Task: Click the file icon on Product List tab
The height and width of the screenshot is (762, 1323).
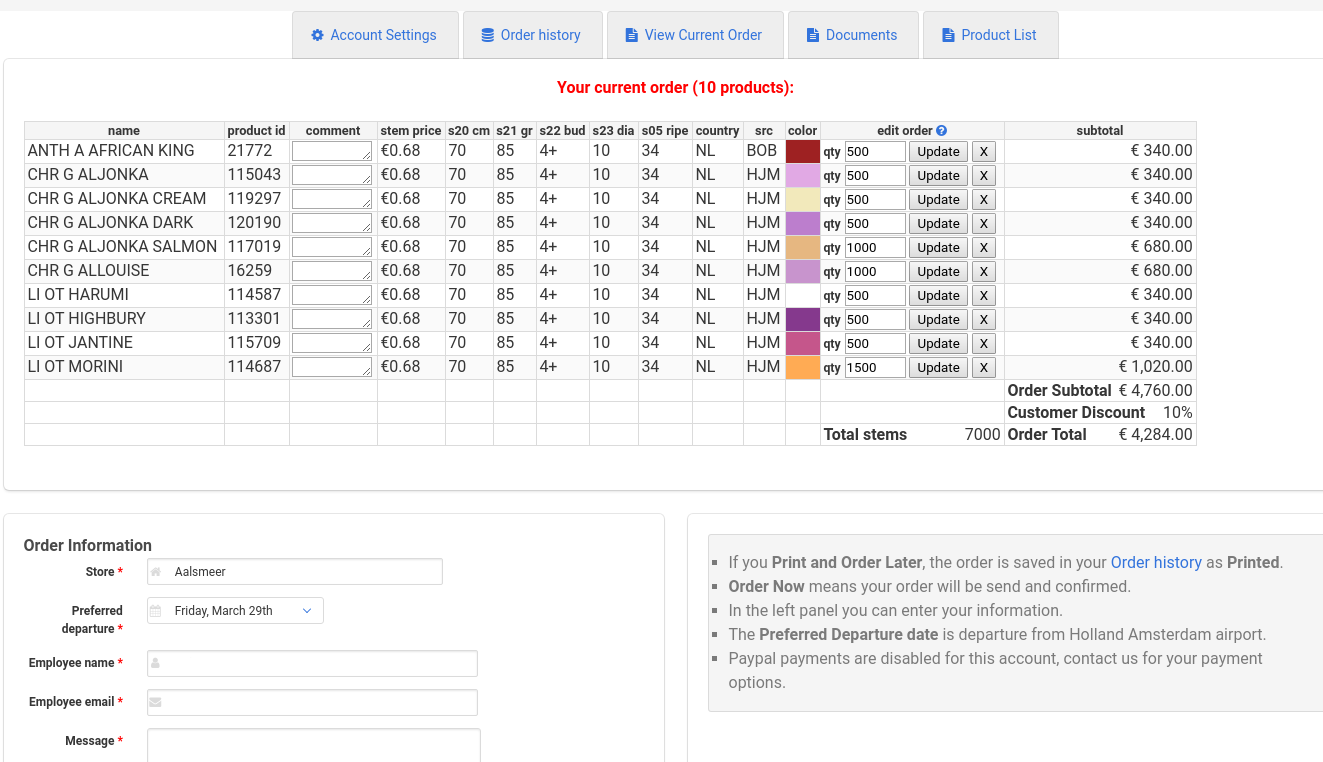Action: point(948,35)
